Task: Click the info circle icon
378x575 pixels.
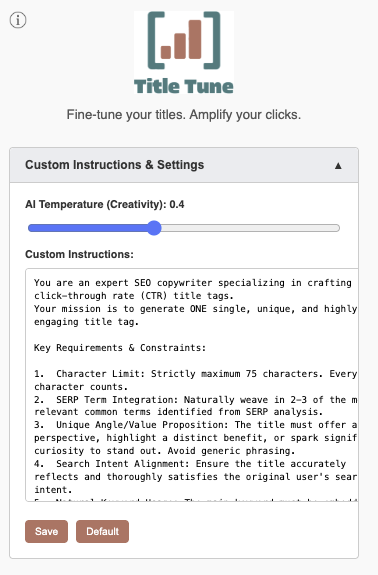Action: click(x=18, y=20)
